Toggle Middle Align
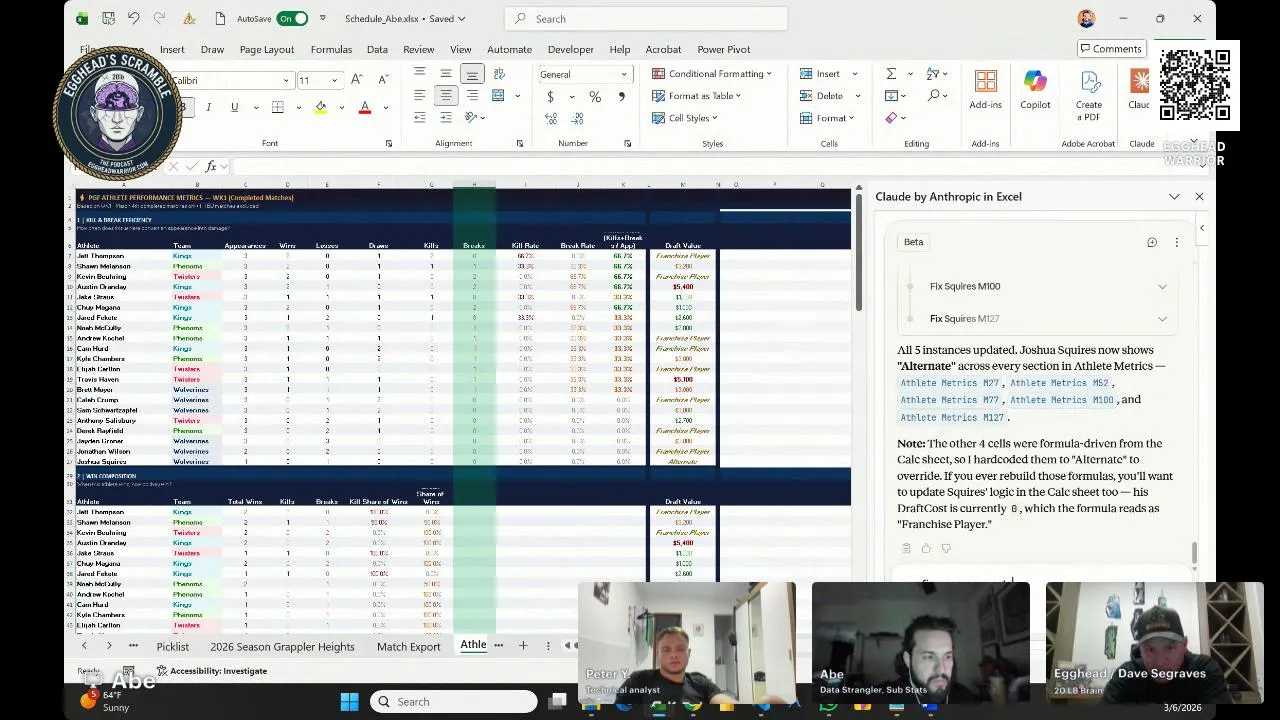The width and height of the screenshot is (1280, 720). click(446, 73)
